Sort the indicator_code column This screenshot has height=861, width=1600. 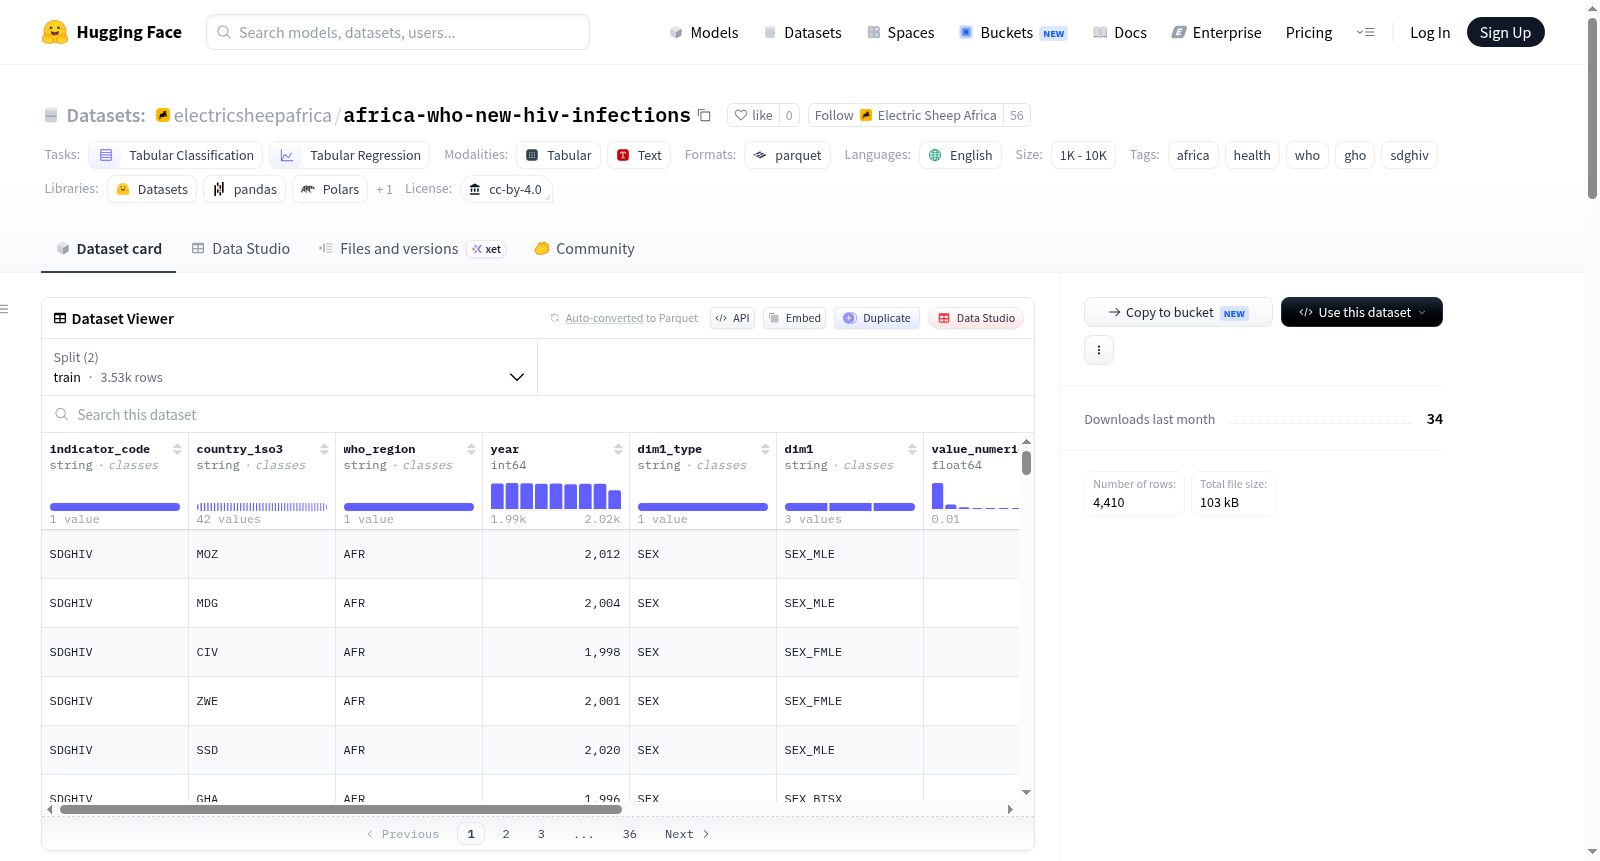tap(177, 449)
